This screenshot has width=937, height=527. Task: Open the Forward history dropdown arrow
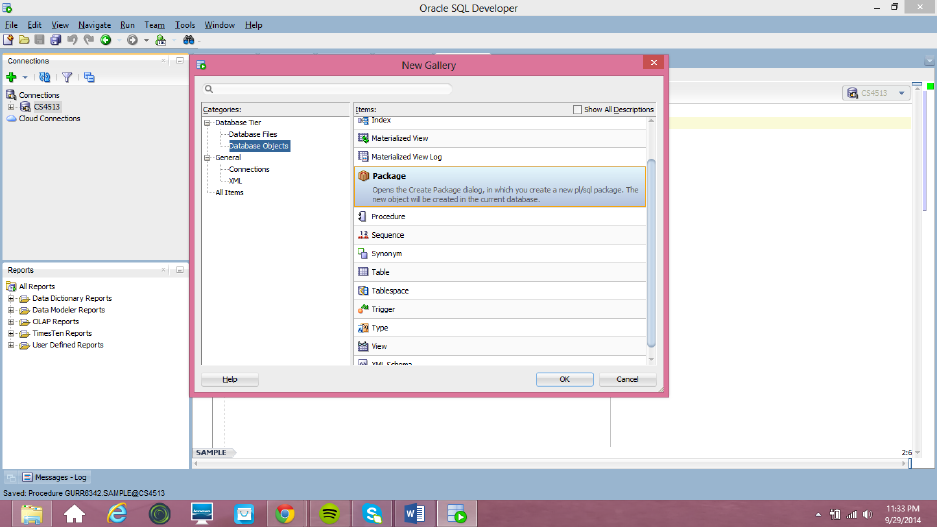146,41
